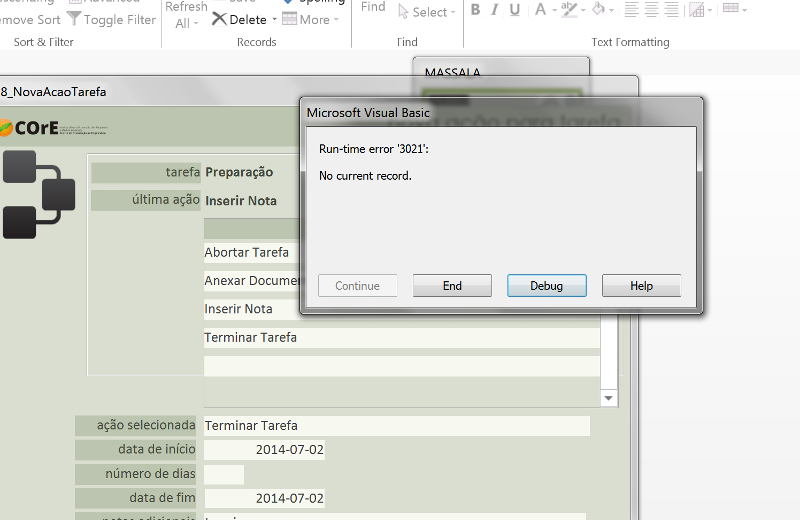This screenshot has height=520, width=800.
Task: Click the última ação value Inserir Nota
Action: pos(241,201)
